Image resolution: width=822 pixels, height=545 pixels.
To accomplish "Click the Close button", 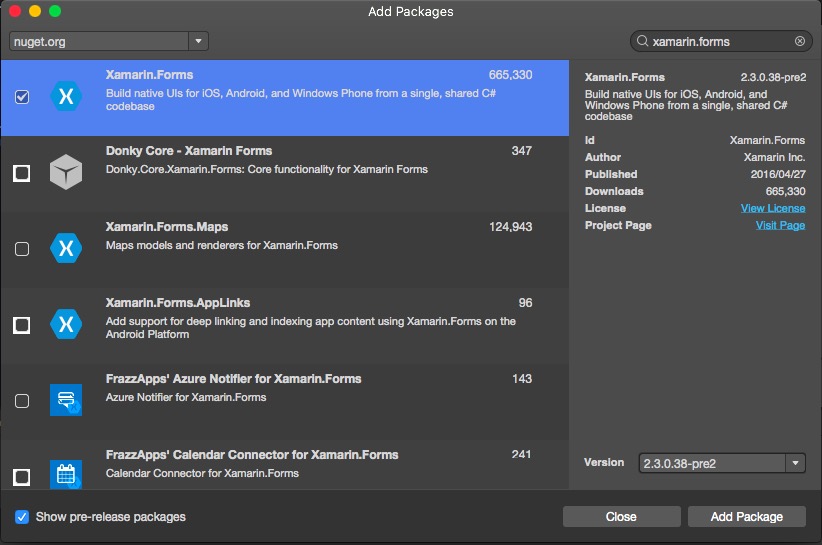I will tap(621, 517).
